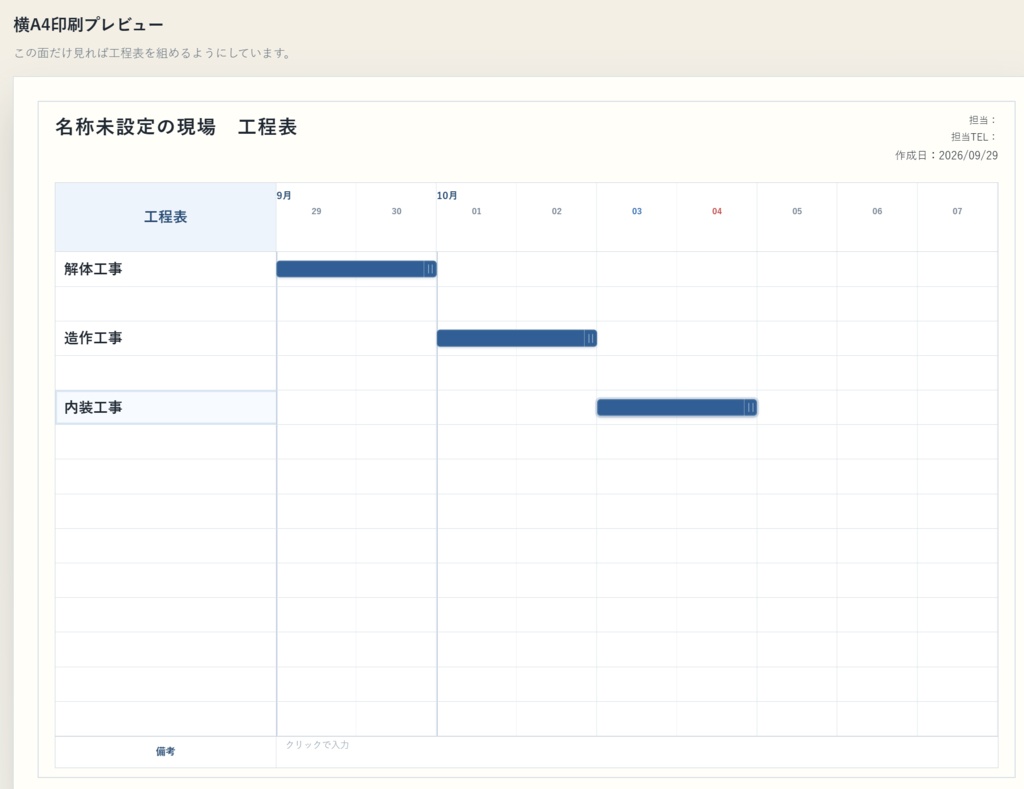Screen dimensions: 1024x789
Task: Click the 担当TEL： field
Action: [x=974, y=137]
